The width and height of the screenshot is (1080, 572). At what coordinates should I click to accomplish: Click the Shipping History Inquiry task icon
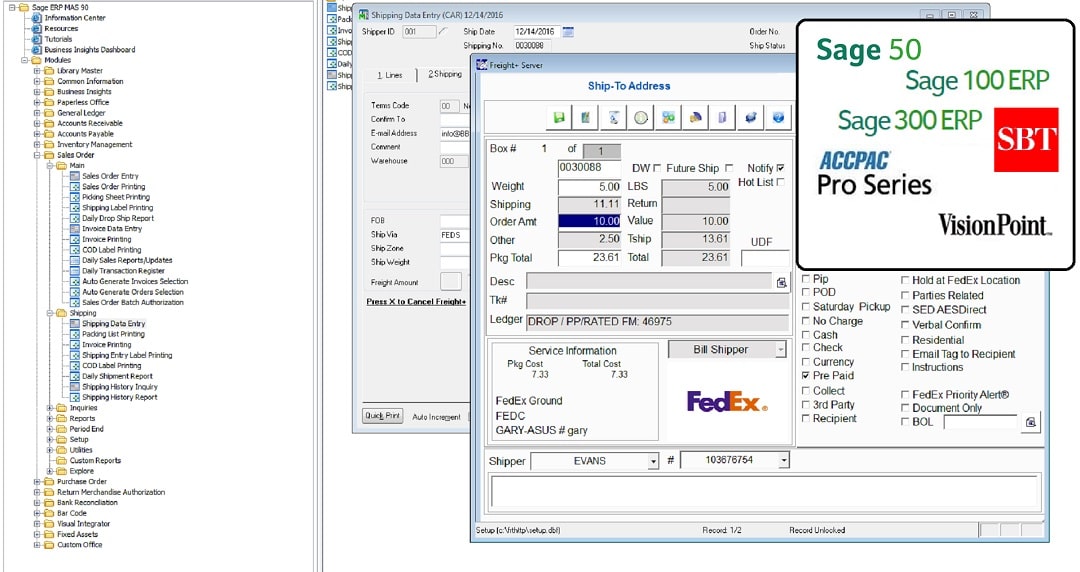[75, 387]
